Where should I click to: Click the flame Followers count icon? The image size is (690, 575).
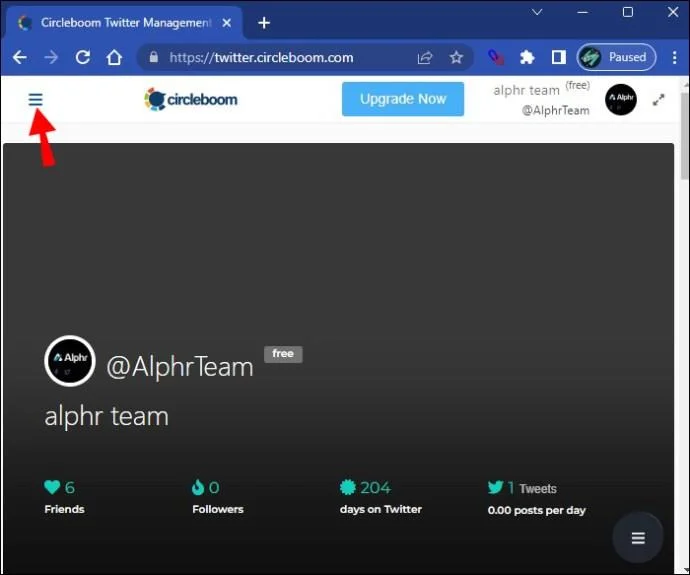(198, 487)
